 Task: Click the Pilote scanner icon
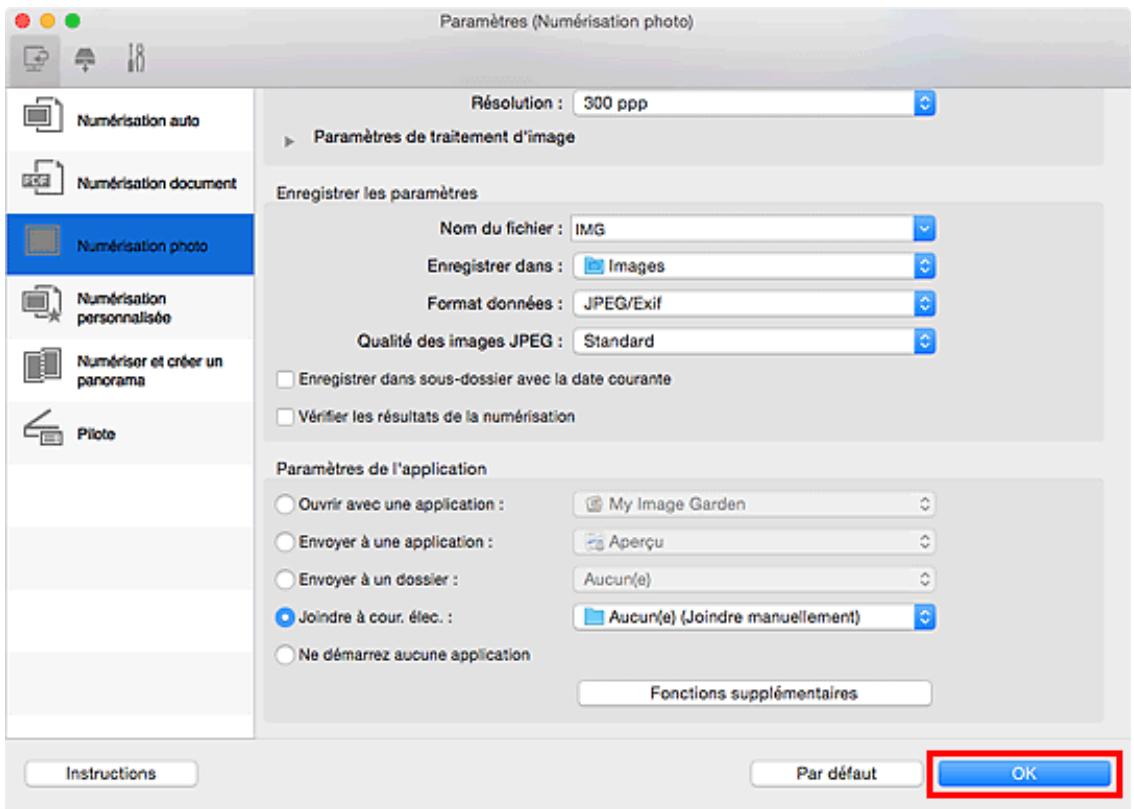pyautogui.click(x=42, y=428)
